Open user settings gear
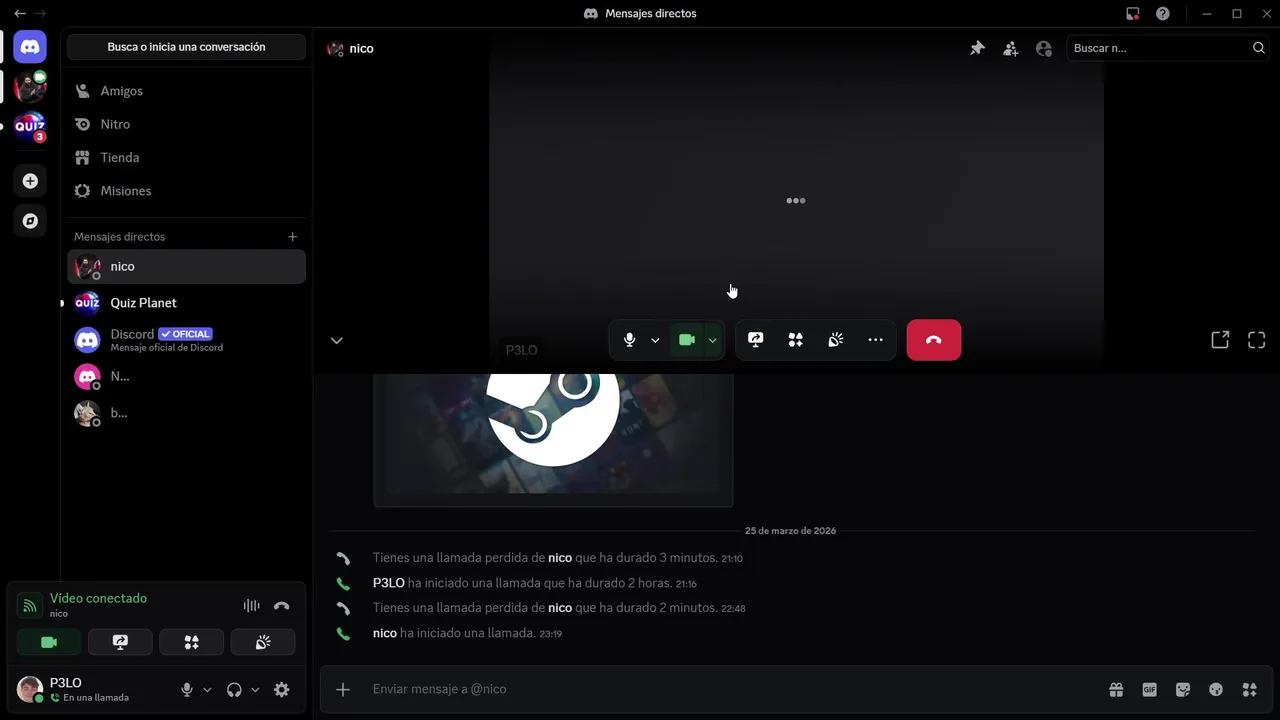1280x720 pixels. (x=282, y=690)
